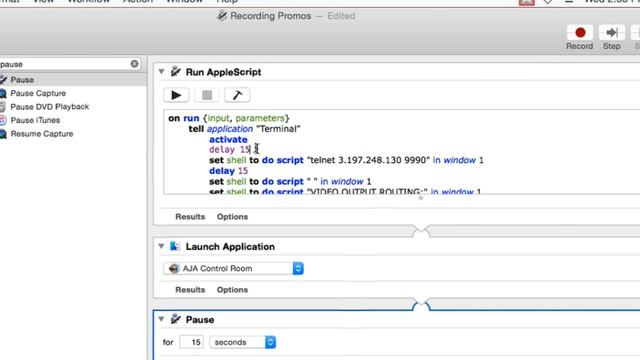Compile the script with hammer button
This screenshot has width=640, height=360.
[x=237, y=95]
